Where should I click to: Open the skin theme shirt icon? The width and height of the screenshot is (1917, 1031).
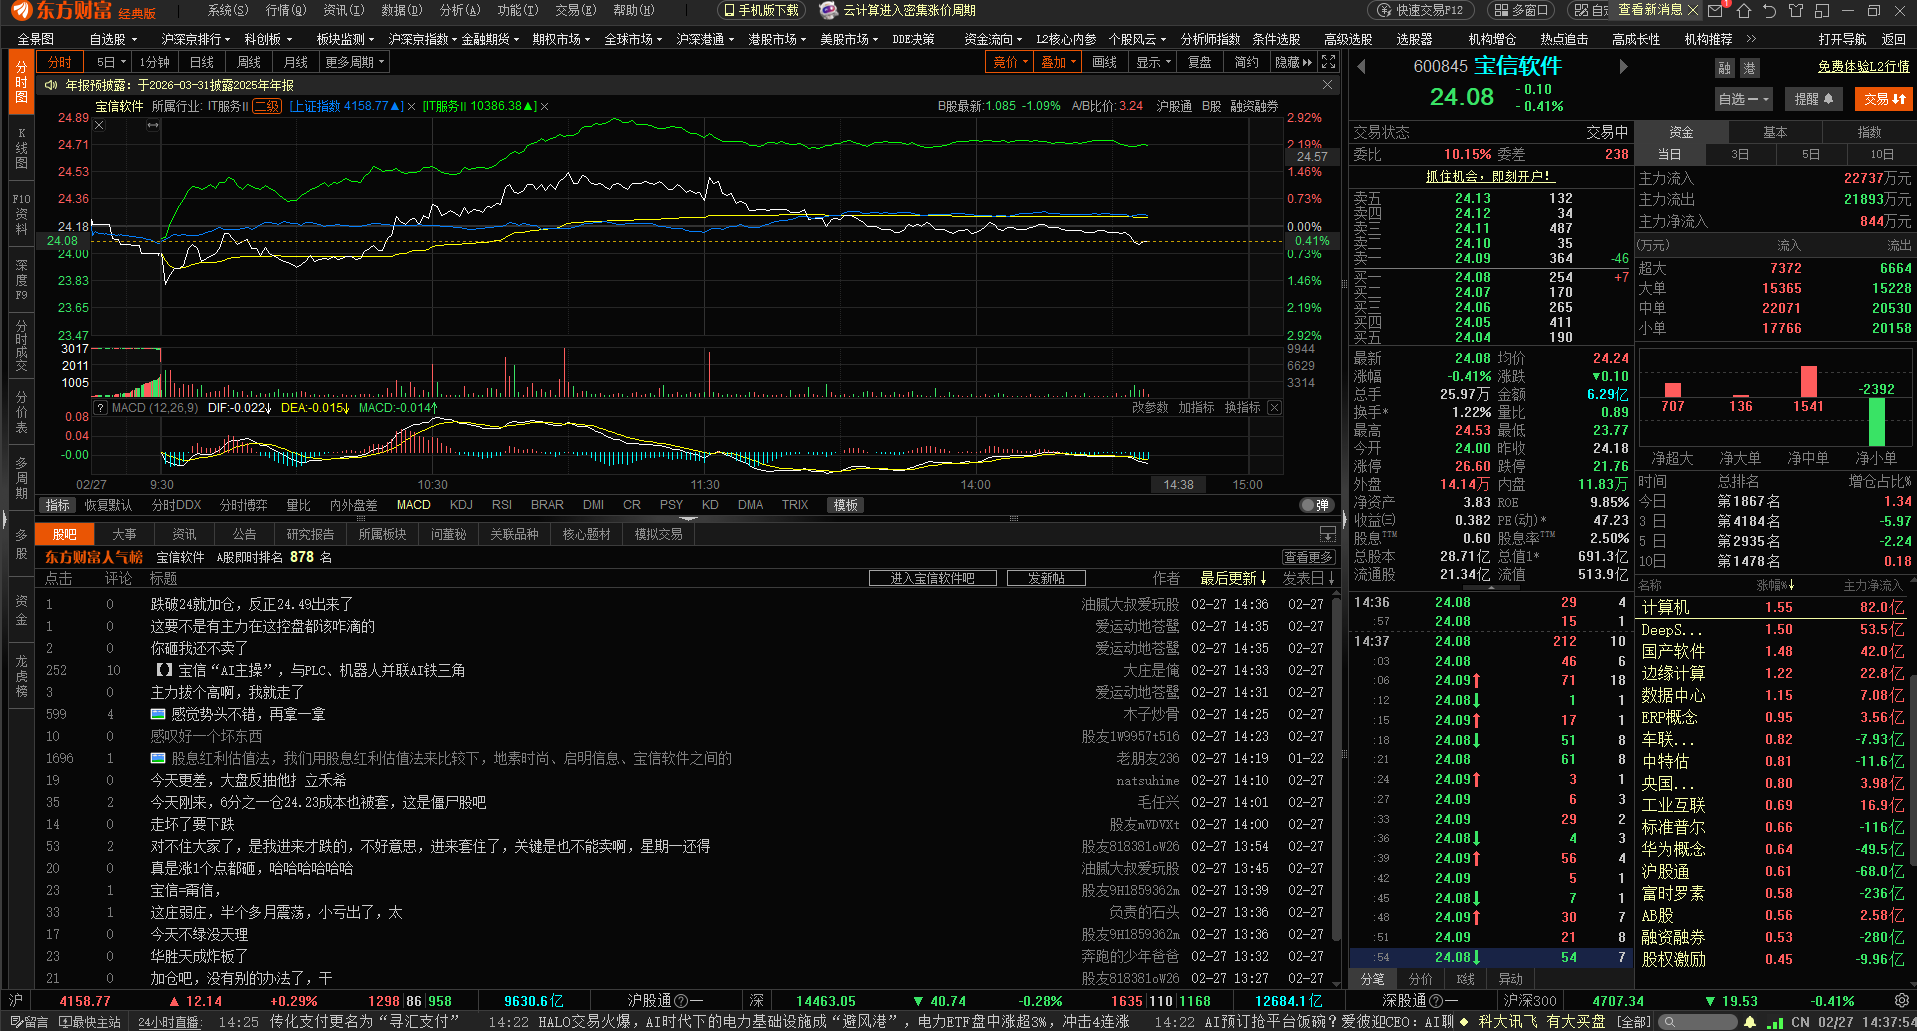pos(1796,11)
